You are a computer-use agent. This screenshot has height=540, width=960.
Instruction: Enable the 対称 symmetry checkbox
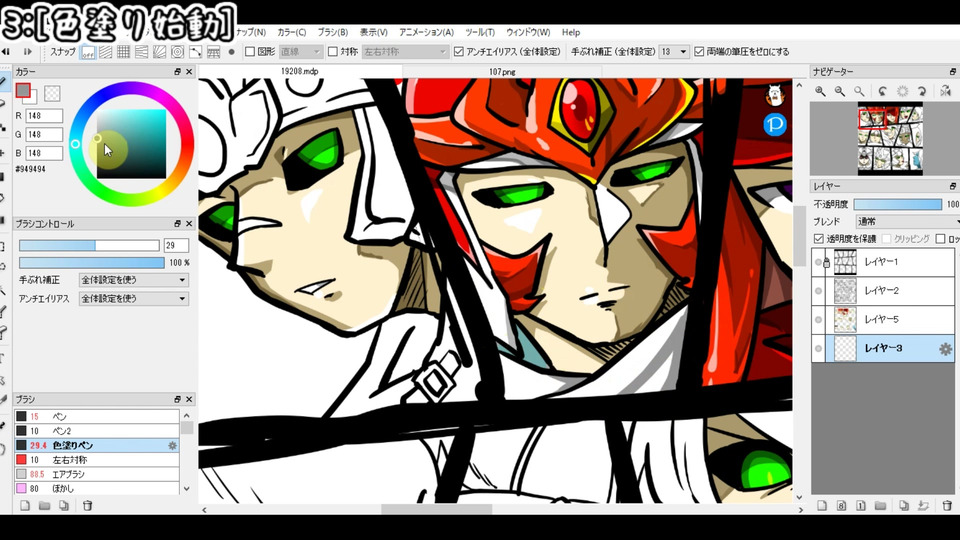(x=332, y=52)
